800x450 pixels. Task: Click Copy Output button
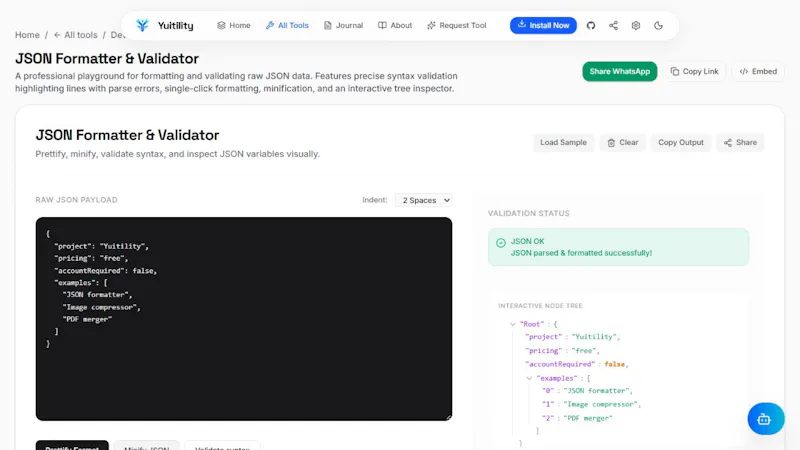click(681, 142)
